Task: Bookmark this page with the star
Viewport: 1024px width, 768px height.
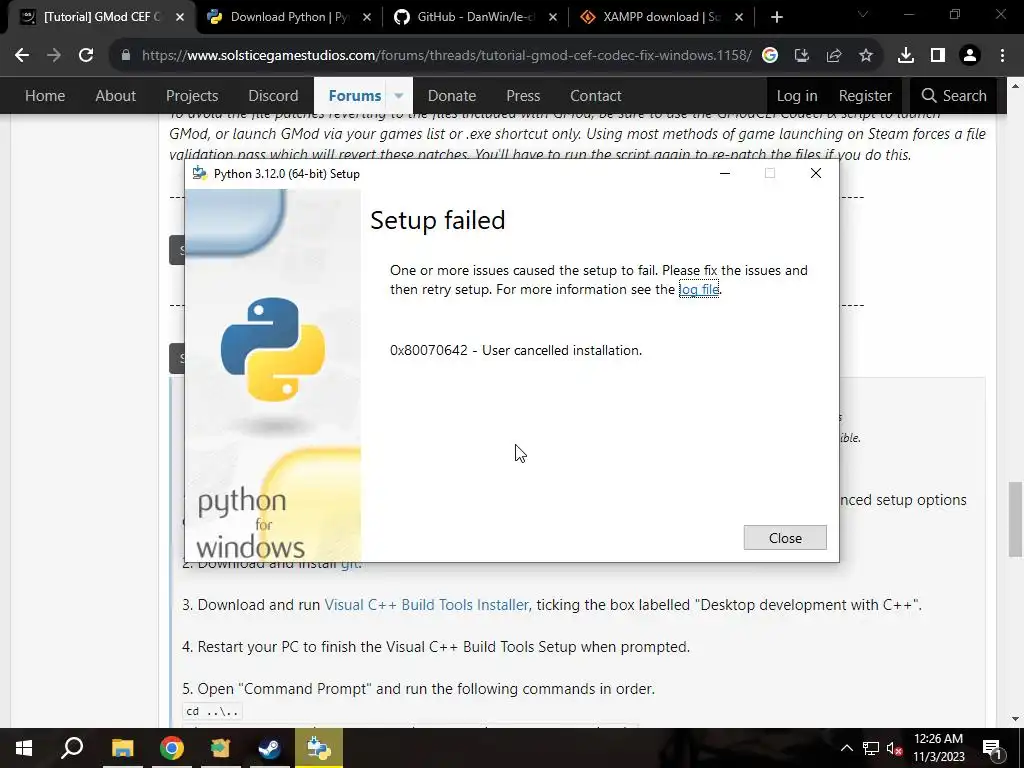Action: (866, 56)
